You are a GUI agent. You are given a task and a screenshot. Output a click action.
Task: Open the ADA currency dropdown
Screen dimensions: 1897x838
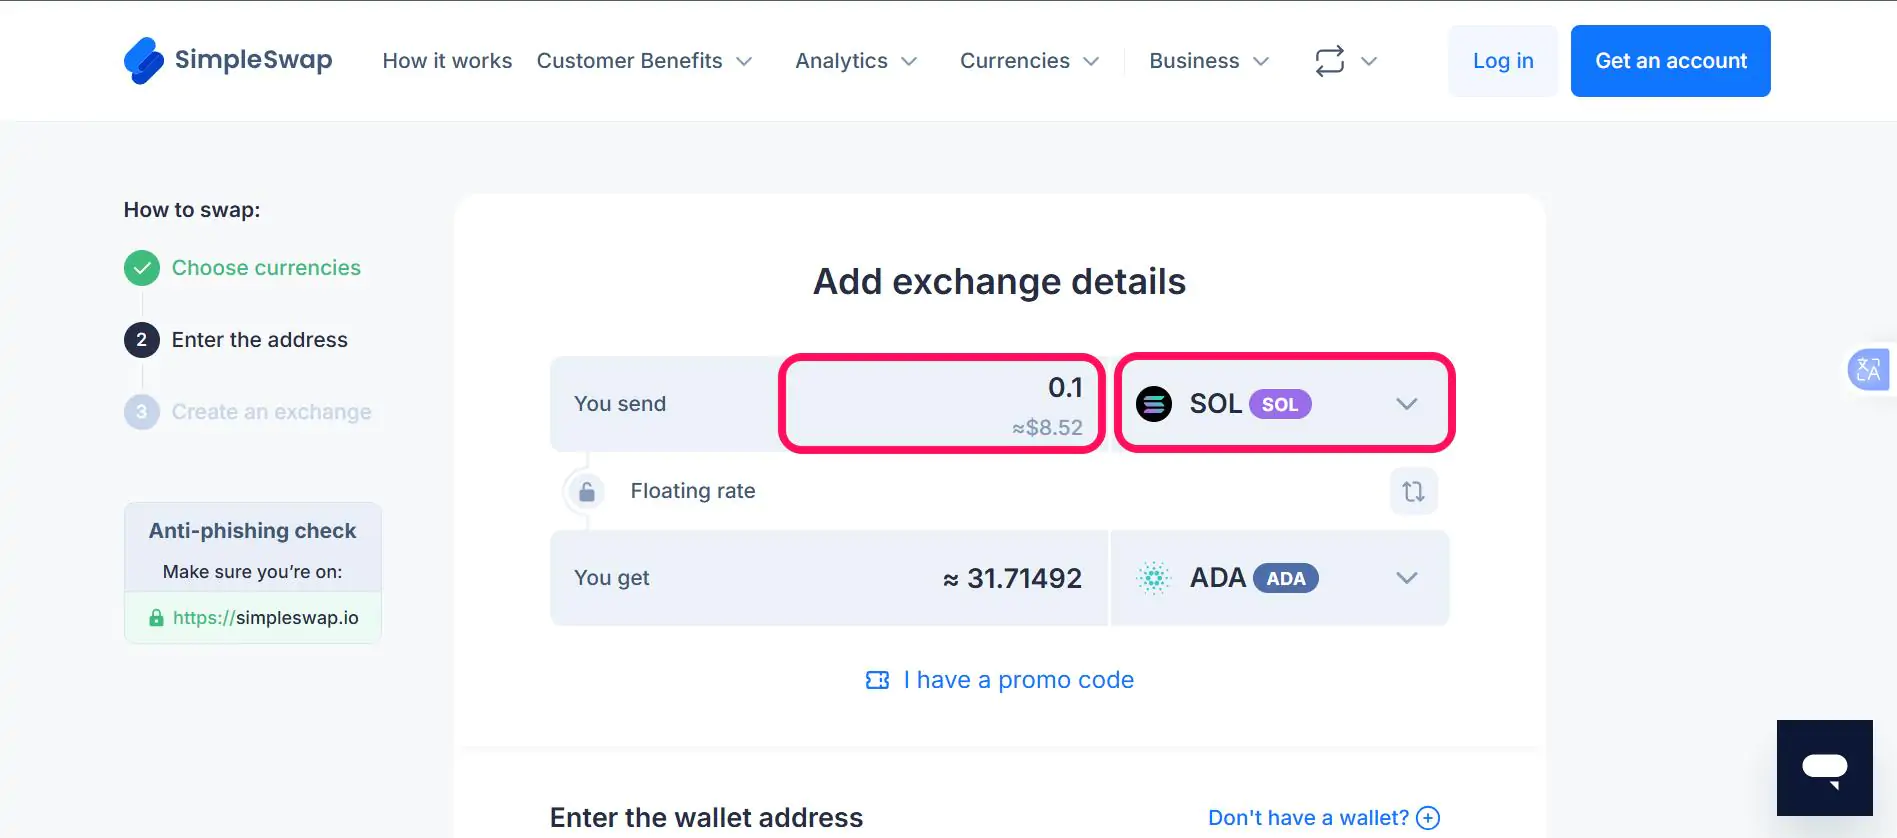point(1406,578)
